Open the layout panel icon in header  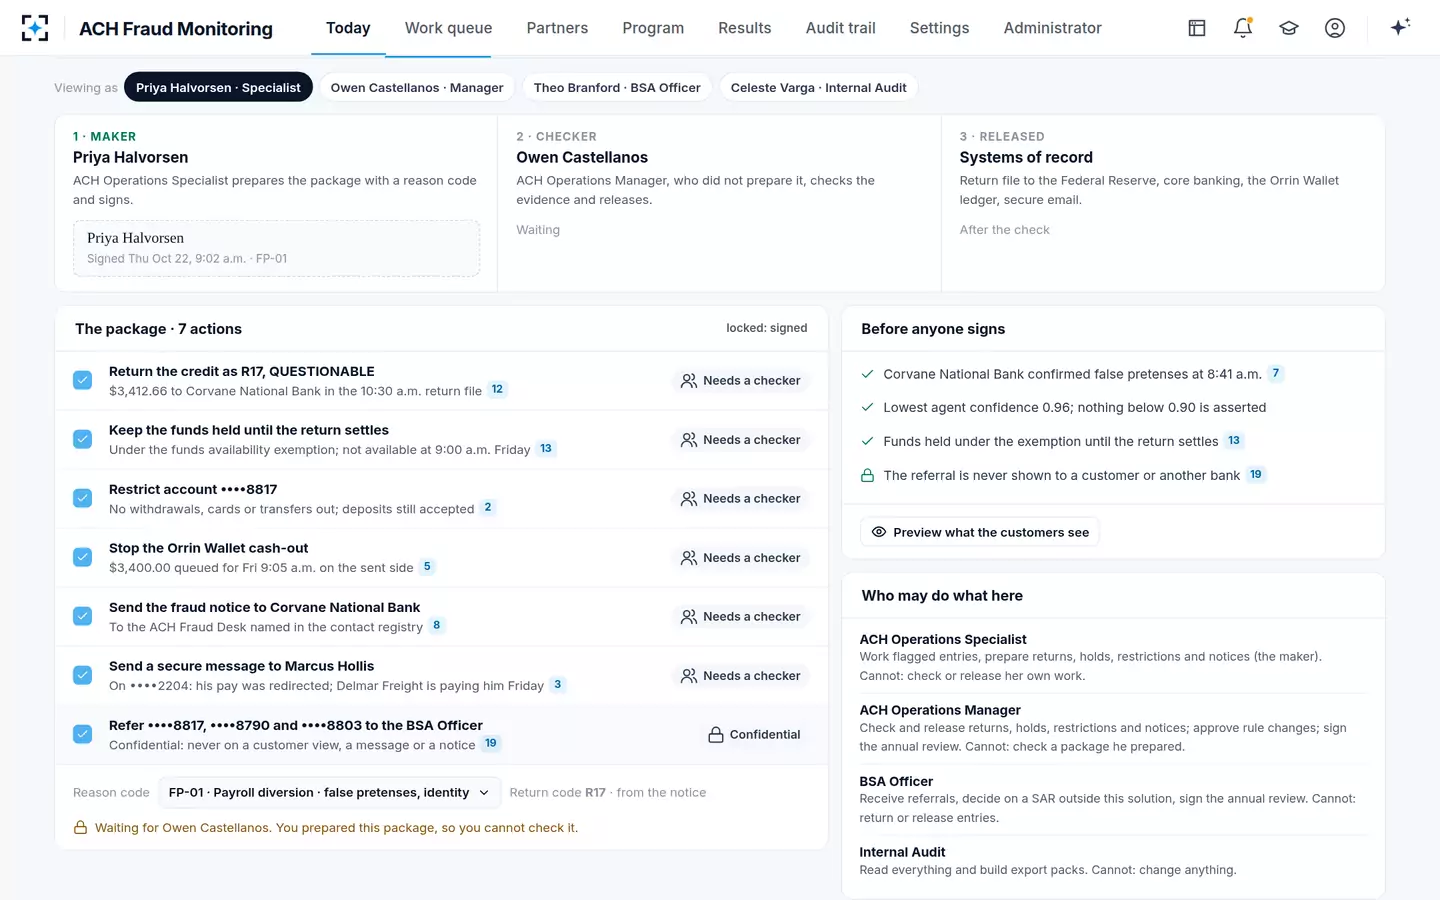click(x=1197, y=28)
